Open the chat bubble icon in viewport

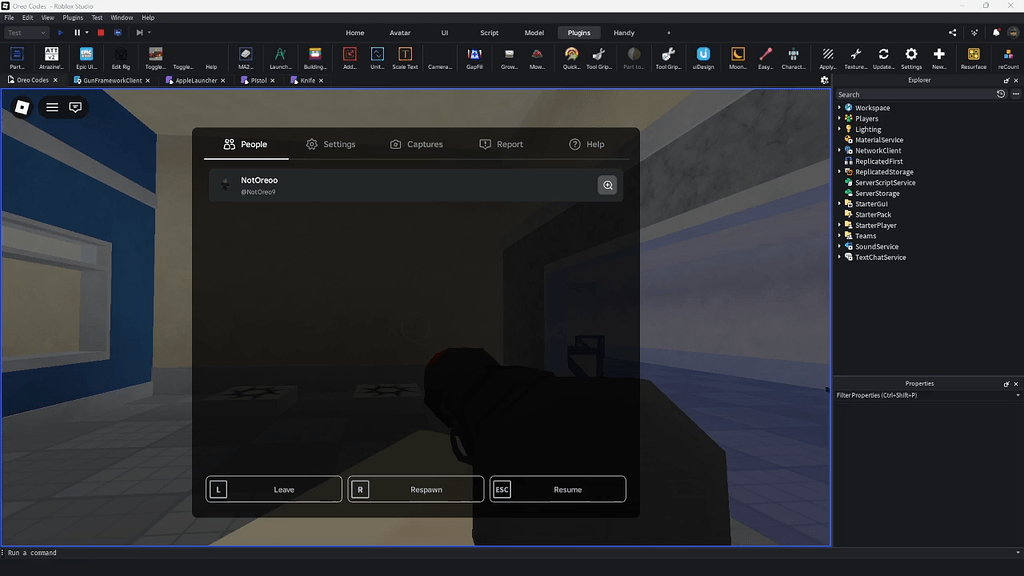point(76,107)
